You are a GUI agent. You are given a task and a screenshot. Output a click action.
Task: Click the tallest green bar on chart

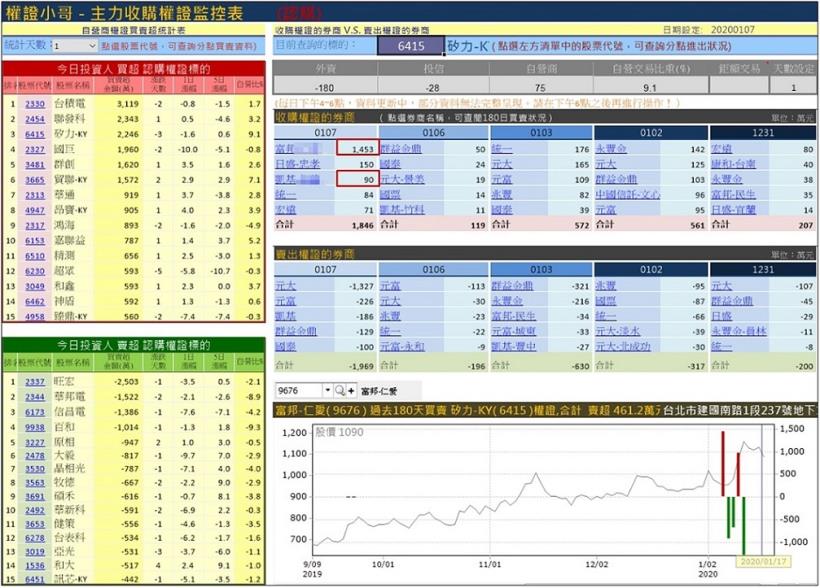click(x=744, y=525)
